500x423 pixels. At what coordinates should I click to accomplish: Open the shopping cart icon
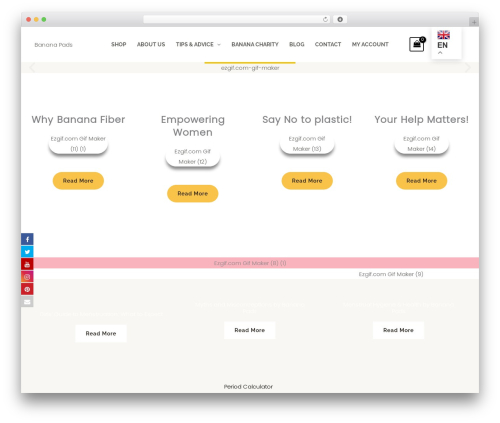417,44
